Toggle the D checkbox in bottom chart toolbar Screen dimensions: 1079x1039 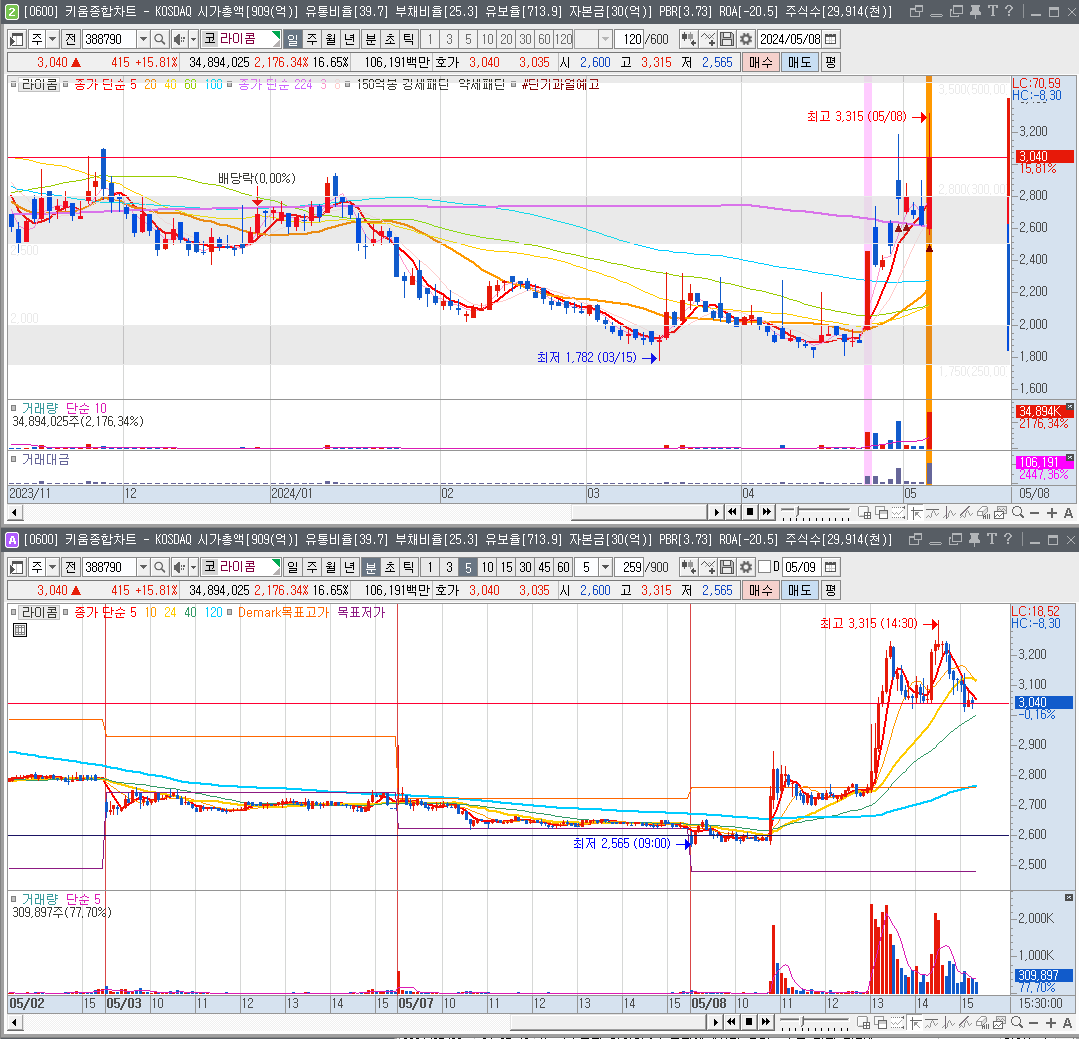tap(764, 567)
